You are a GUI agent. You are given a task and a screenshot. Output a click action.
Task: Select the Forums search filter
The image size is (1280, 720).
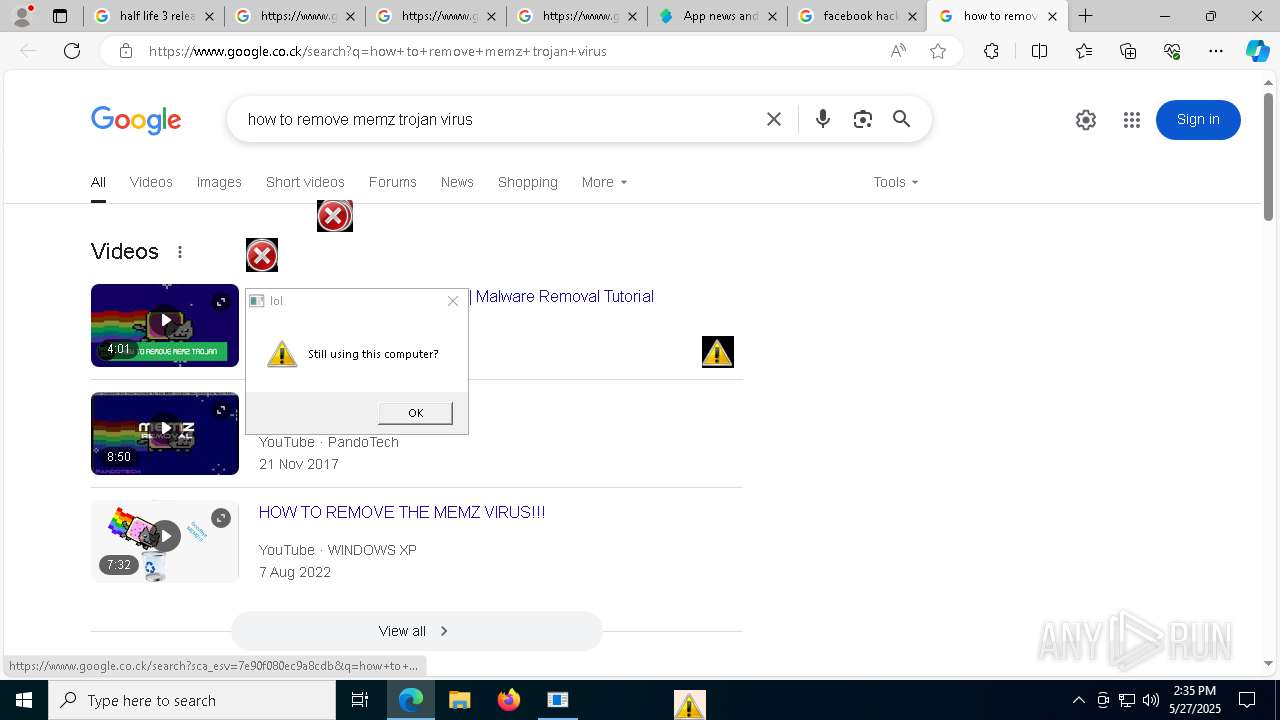click(392, 182)
